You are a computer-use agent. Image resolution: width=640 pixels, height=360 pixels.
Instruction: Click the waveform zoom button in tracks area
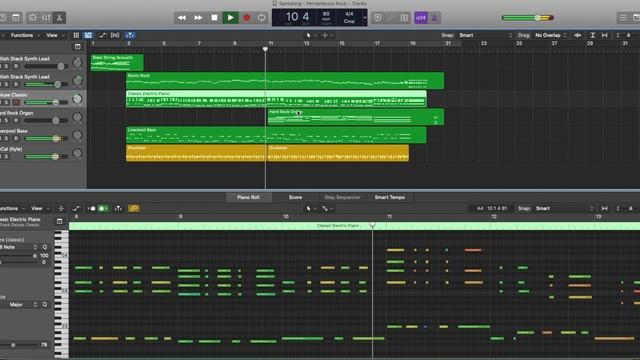pos(578,36)
